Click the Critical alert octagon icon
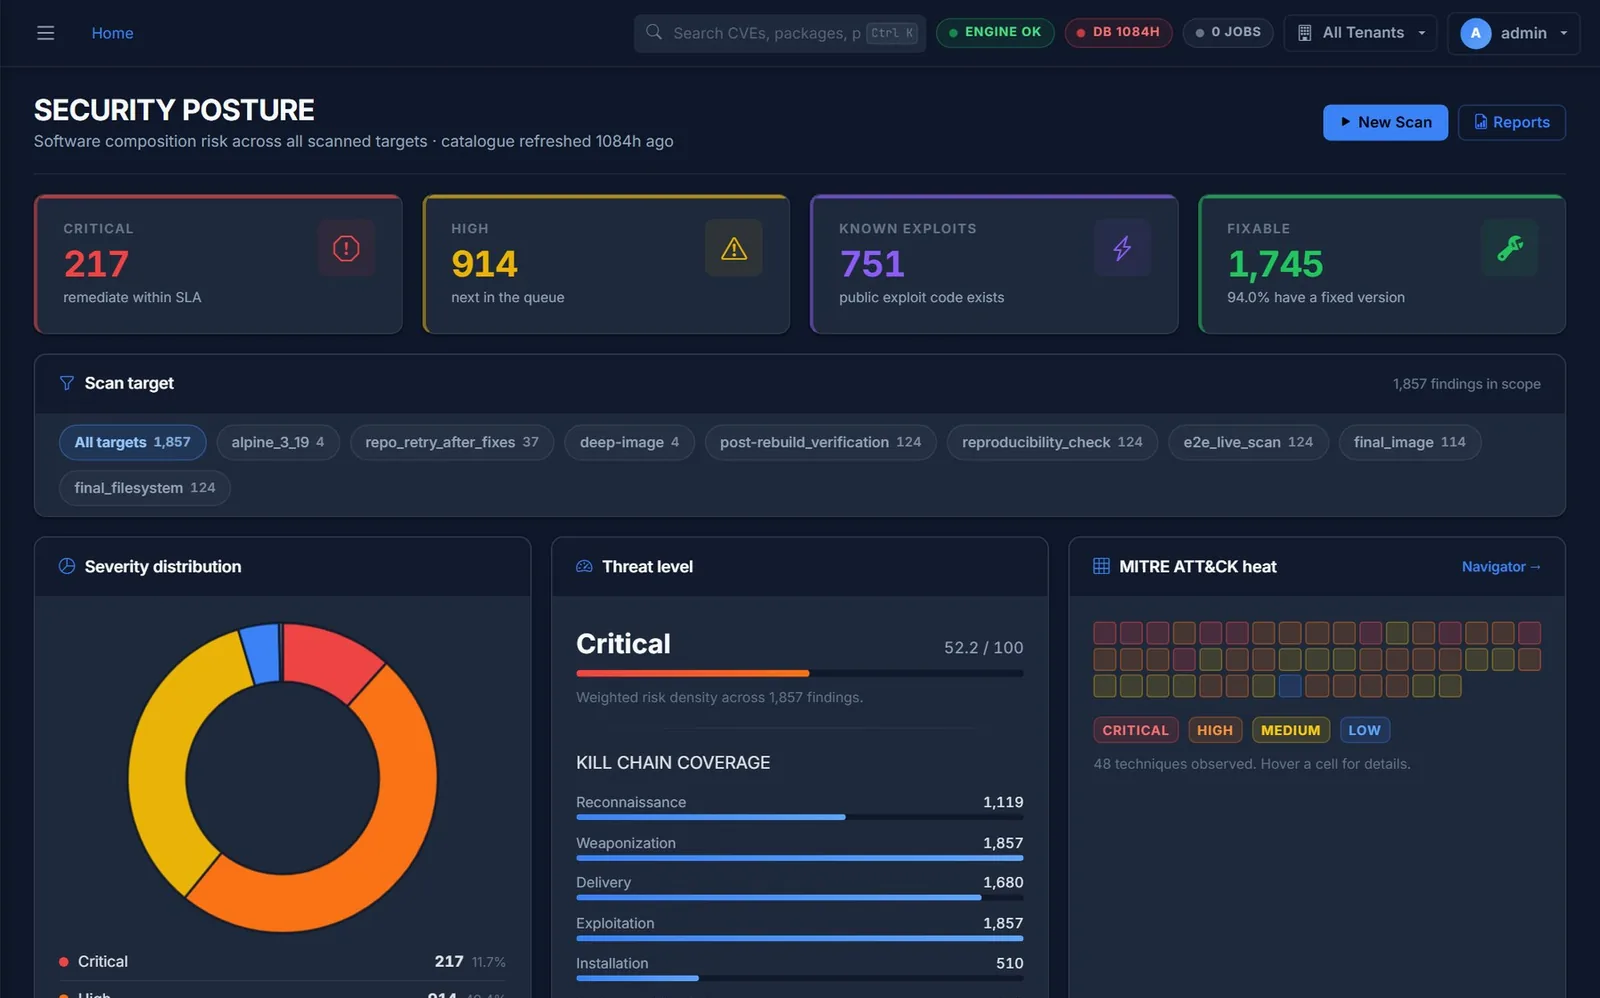 coord(346,248)
